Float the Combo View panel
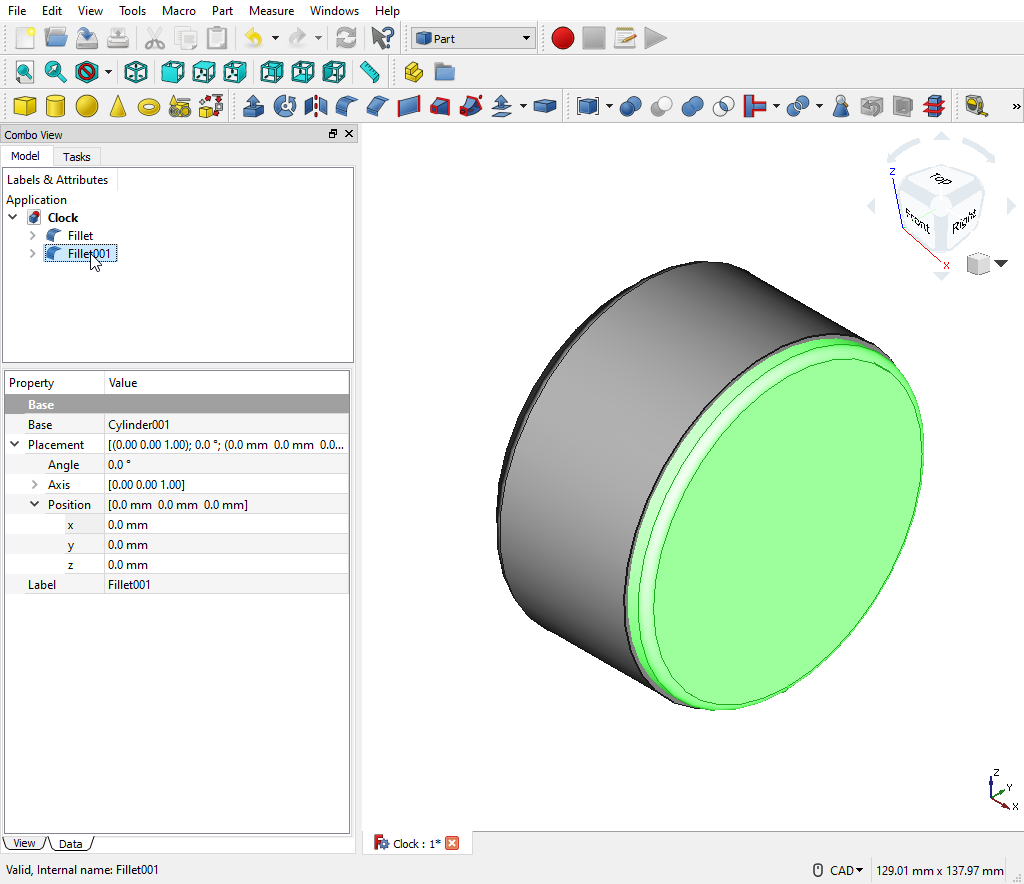1024x884 pixels. point(333,134)
